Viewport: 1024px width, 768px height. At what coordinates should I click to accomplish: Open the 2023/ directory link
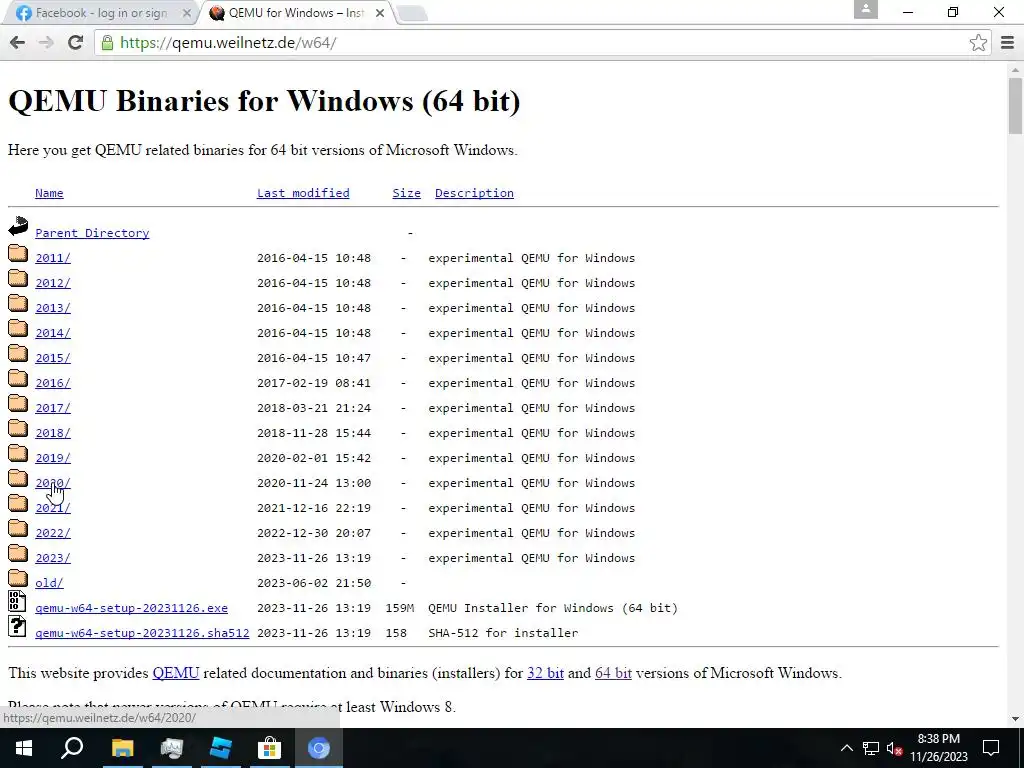(x=53, y=558)
